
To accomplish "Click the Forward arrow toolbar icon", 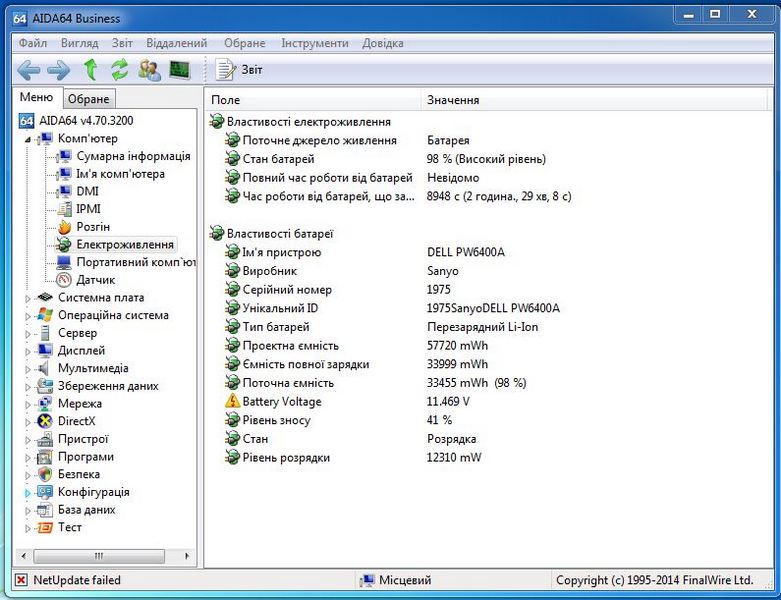I will tap(59, 70).
